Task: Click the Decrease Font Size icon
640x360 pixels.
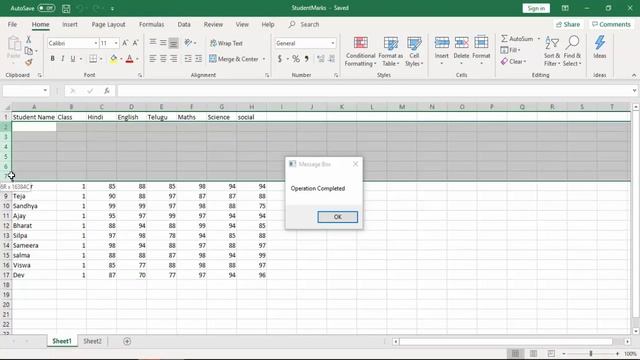Action: pyautogui.click(x=136, y=43)
